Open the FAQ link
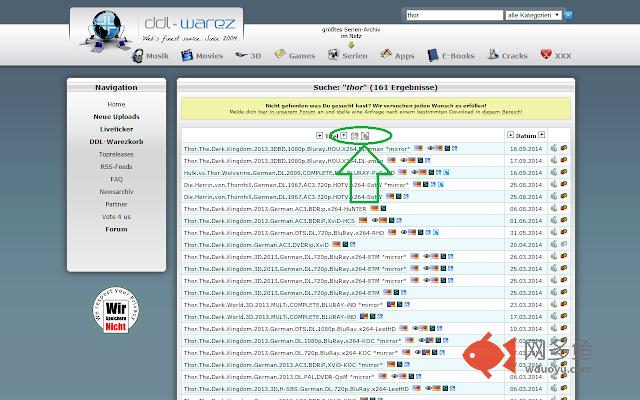640x400 pixels. point(116,179)
